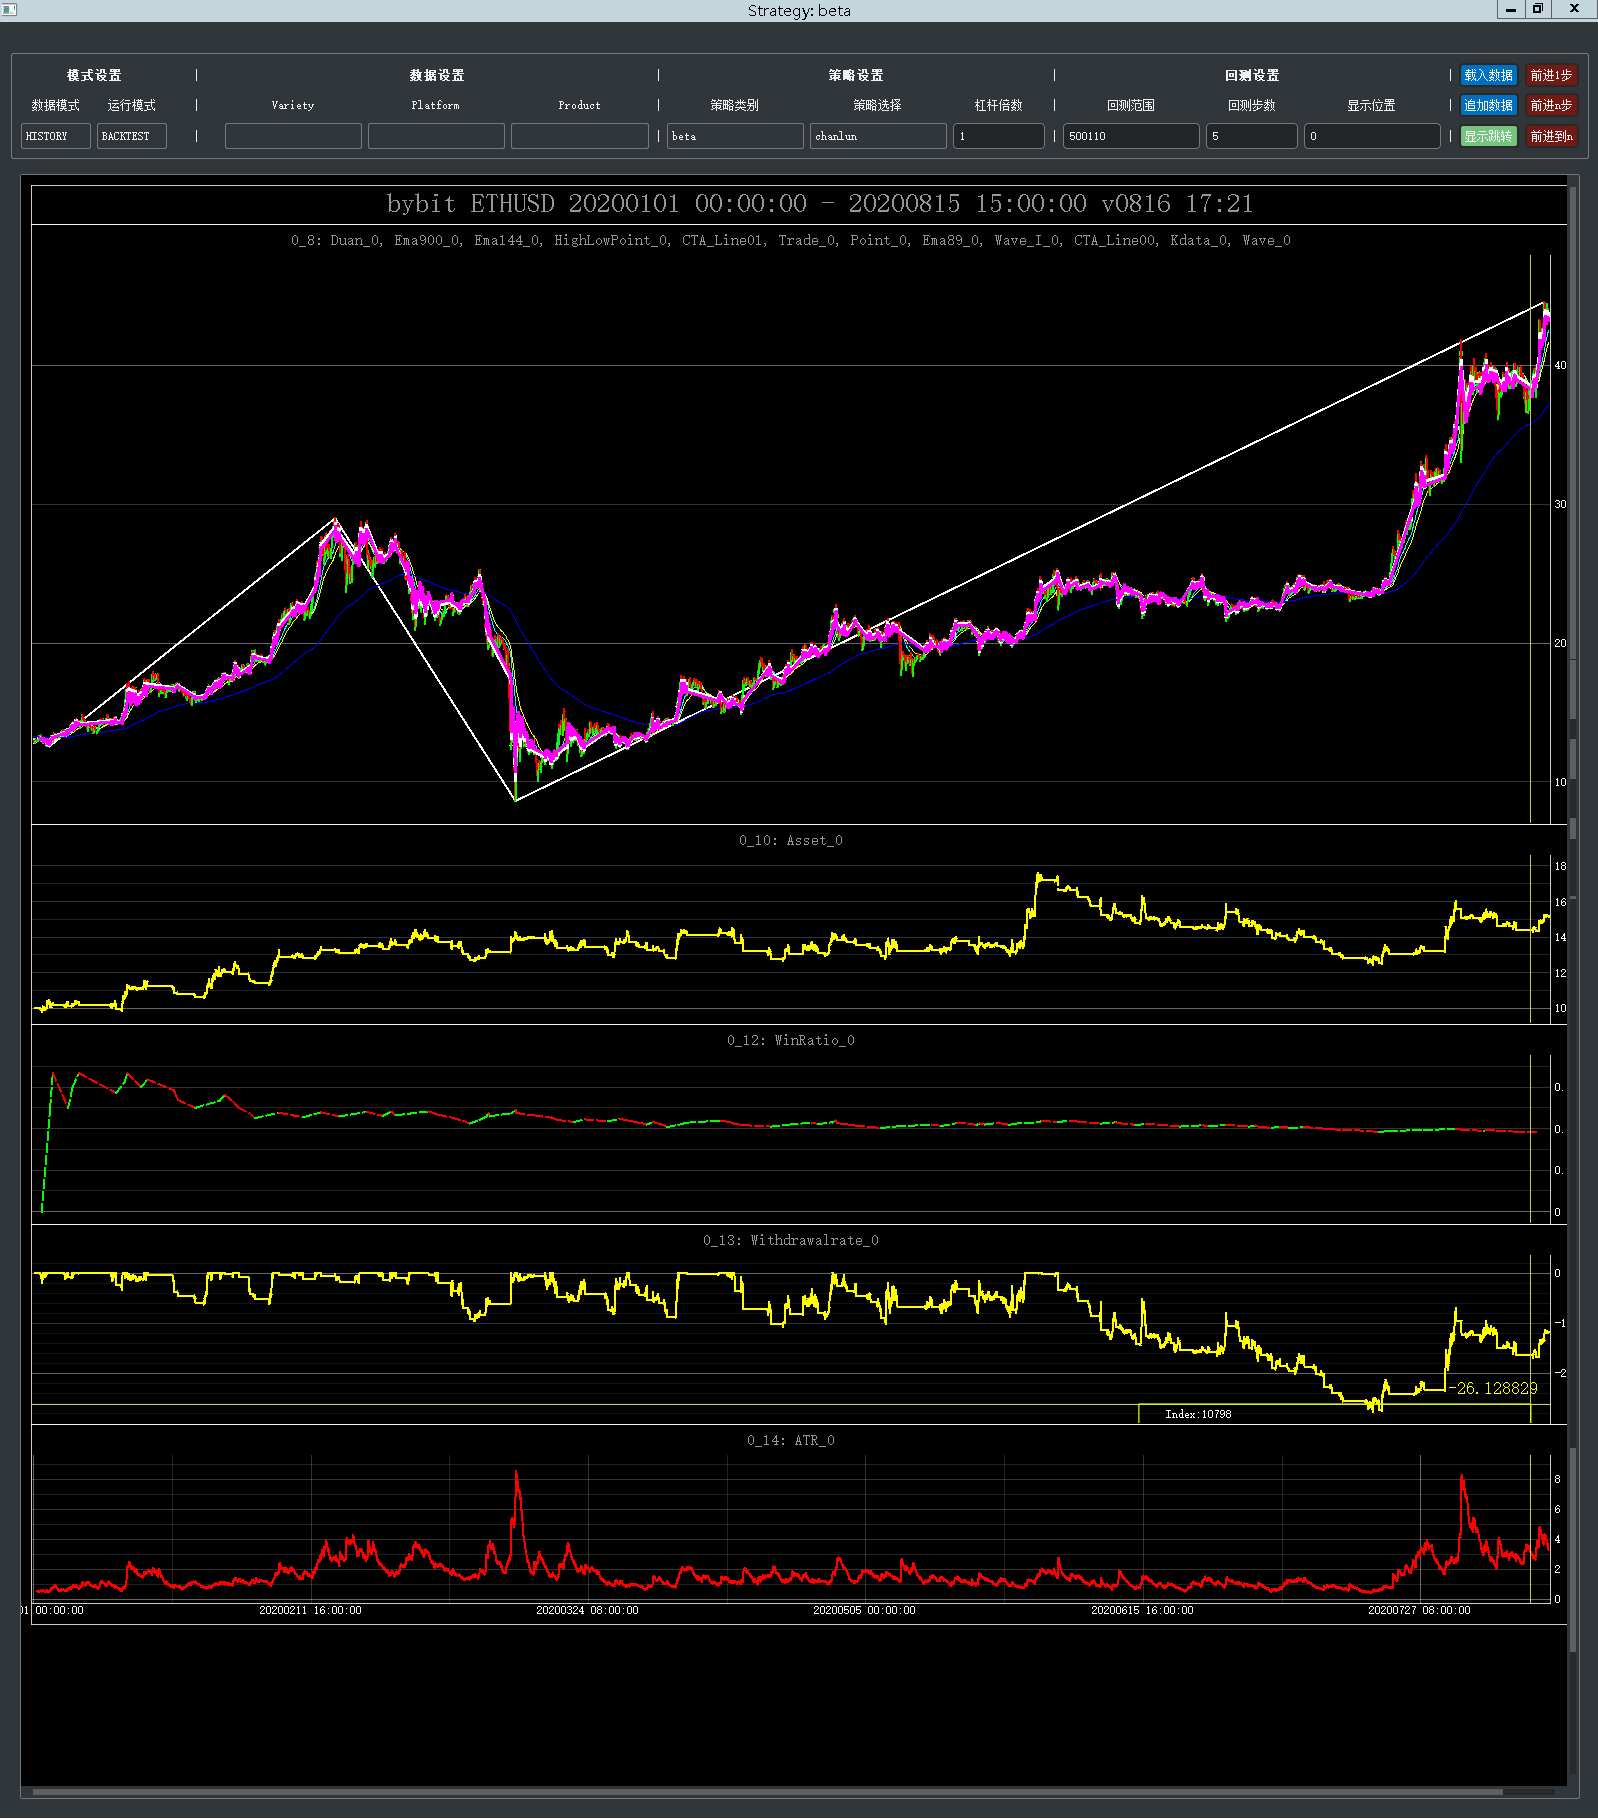Click the 策略选择 label
Screen dimensions: 1598x1819
pos(878,105)
